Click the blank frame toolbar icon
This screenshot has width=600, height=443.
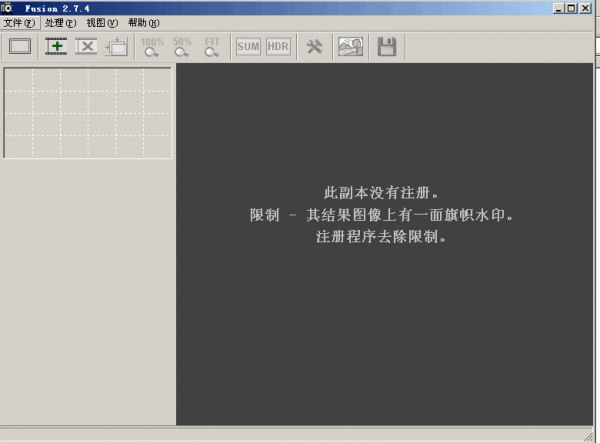(20, 47)
